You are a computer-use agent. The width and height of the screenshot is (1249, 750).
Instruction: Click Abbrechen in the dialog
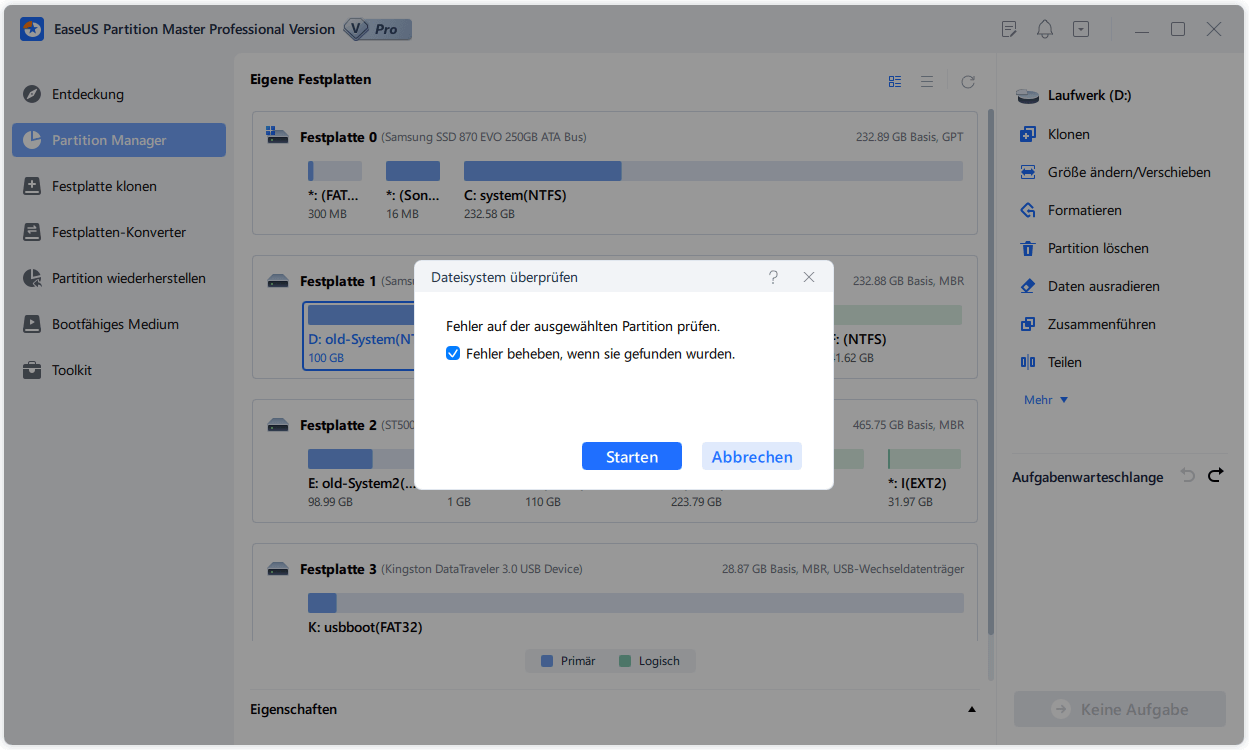coord(752,457)
